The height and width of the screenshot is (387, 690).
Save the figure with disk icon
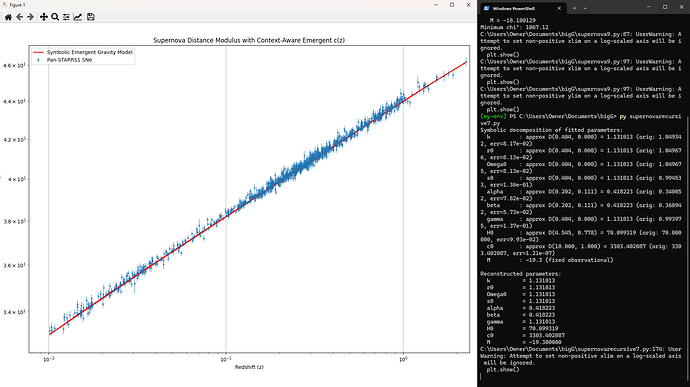(91, 17)
